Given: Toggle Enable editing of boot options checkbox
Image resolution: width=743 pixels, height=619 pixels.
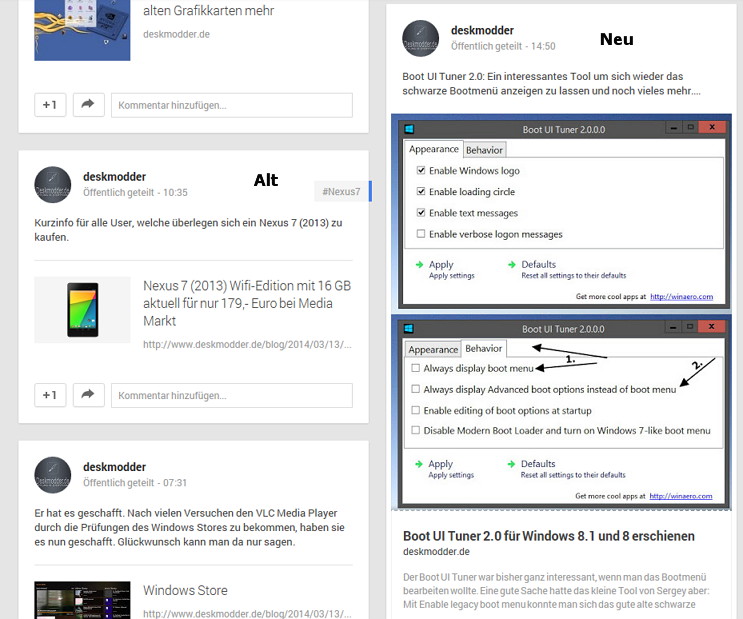Looking at the screenshot, I should pos(416,410).
